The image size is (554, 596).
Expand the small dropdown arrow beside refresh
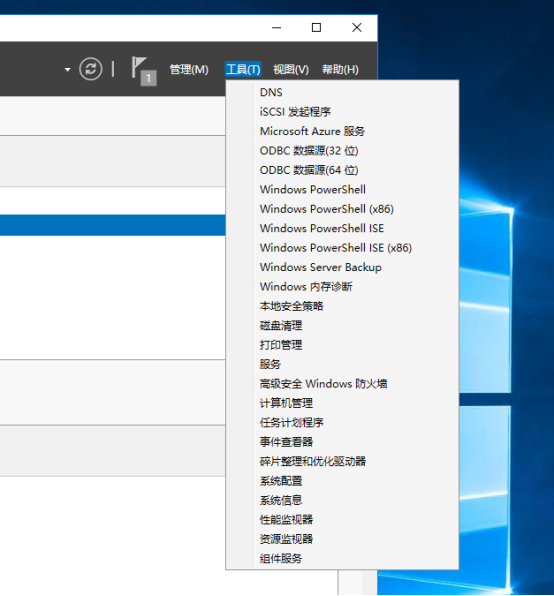coord(68,70)
